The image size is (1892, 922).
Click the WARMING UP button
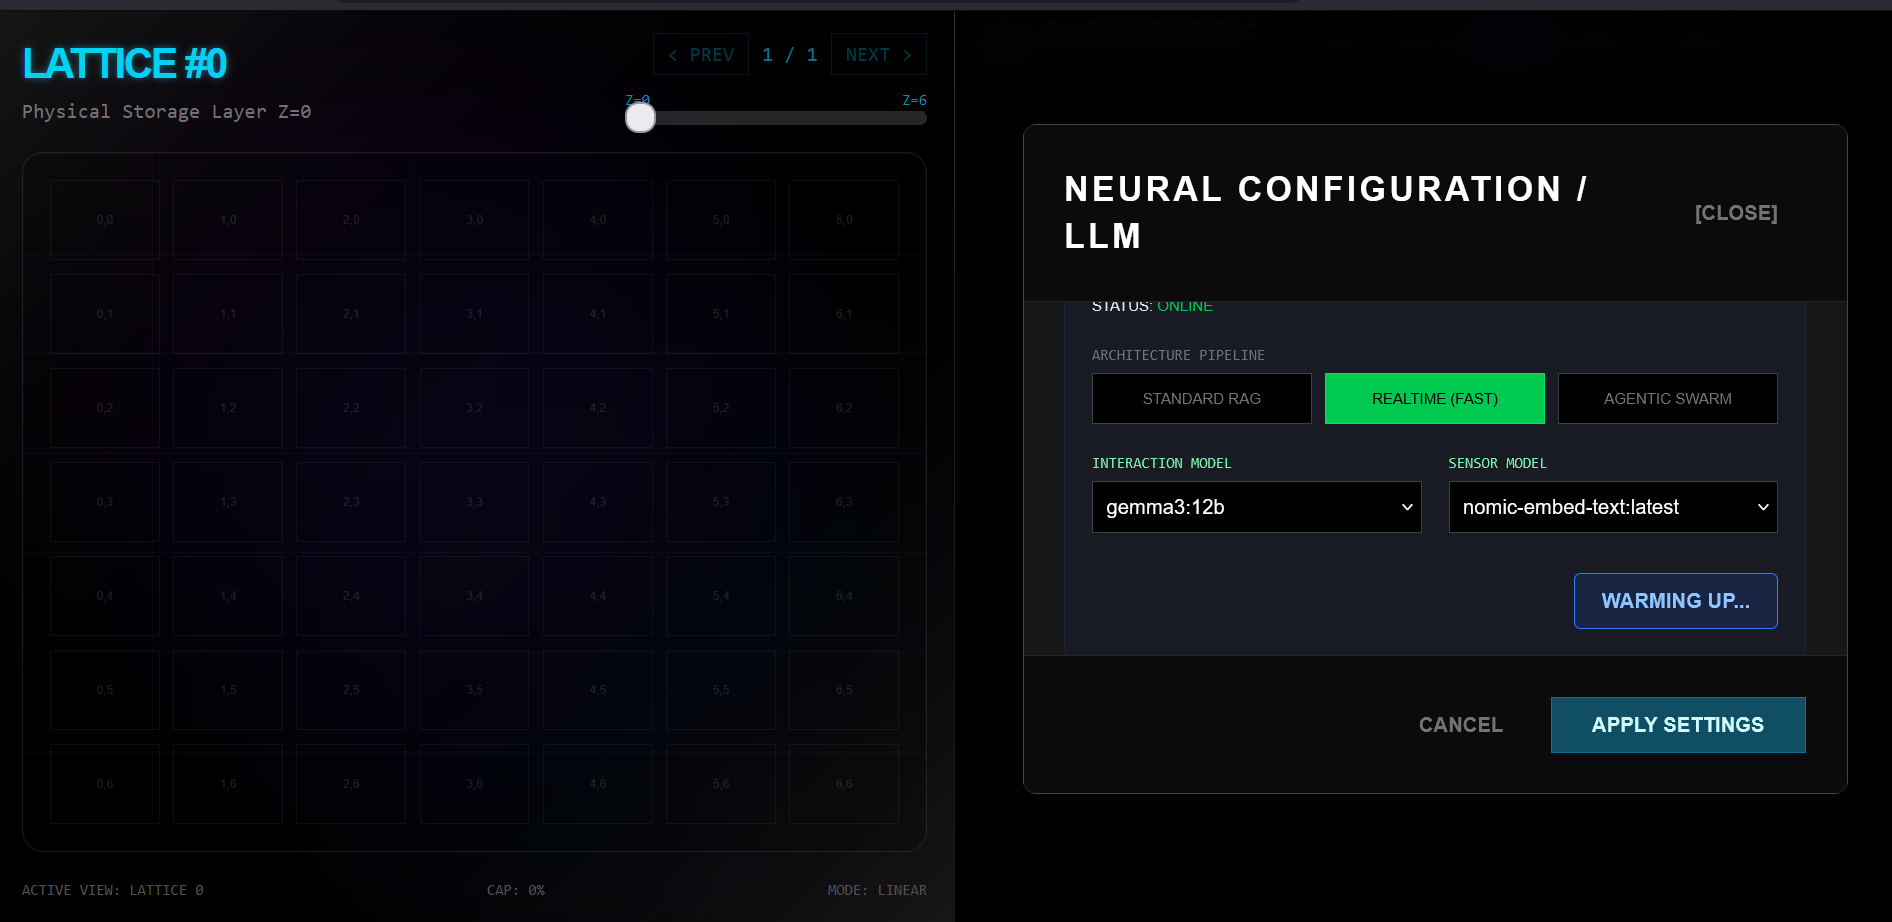tap(1675, 601)
